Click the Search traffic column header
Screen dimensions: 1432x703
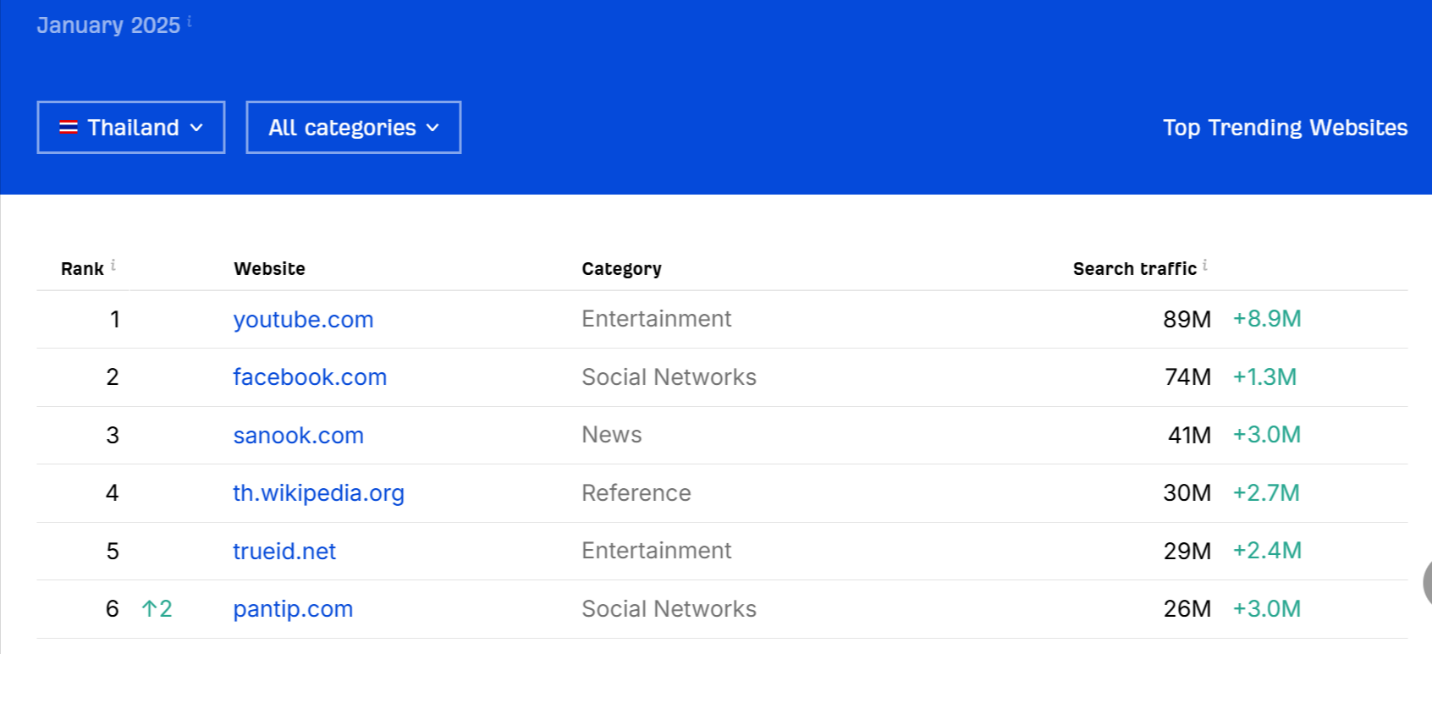(x=1135, y=269)
